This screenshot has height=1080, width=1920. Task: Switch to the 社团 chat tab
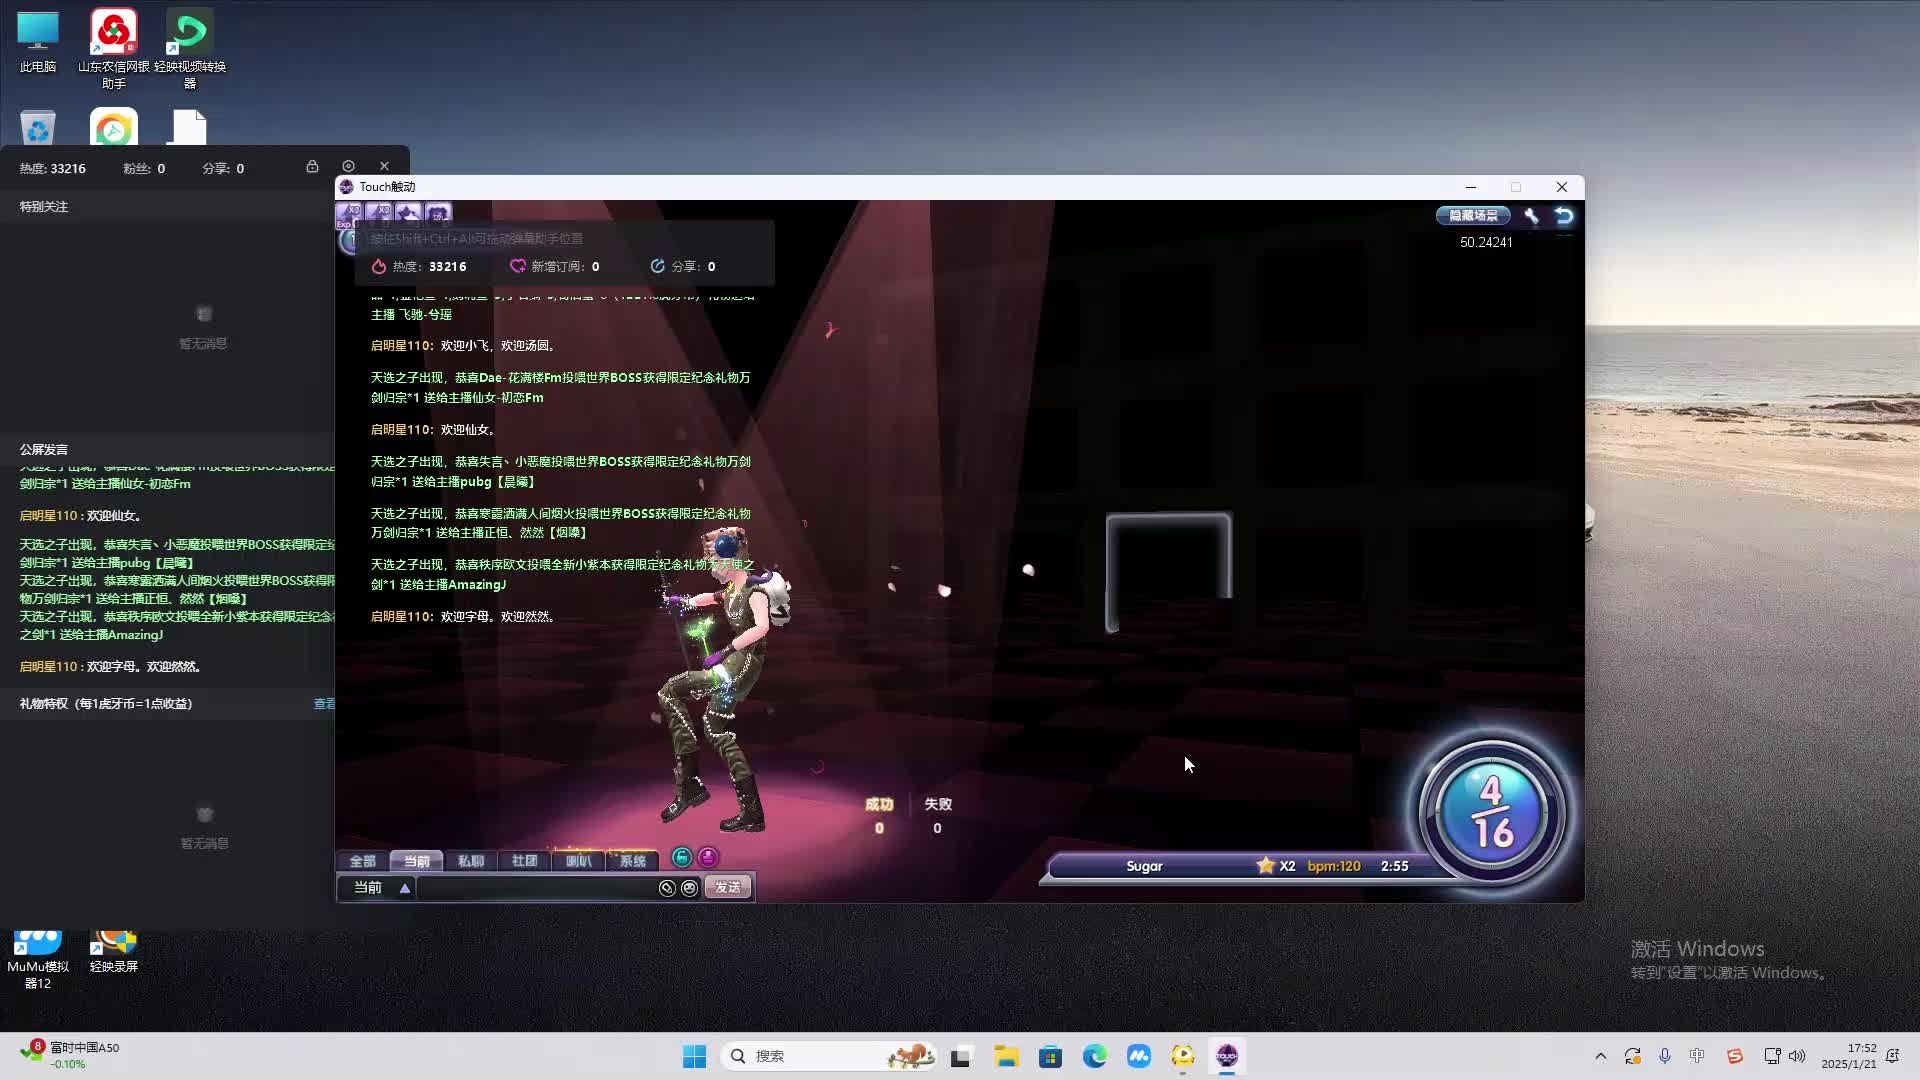click(x=524, y=861)
